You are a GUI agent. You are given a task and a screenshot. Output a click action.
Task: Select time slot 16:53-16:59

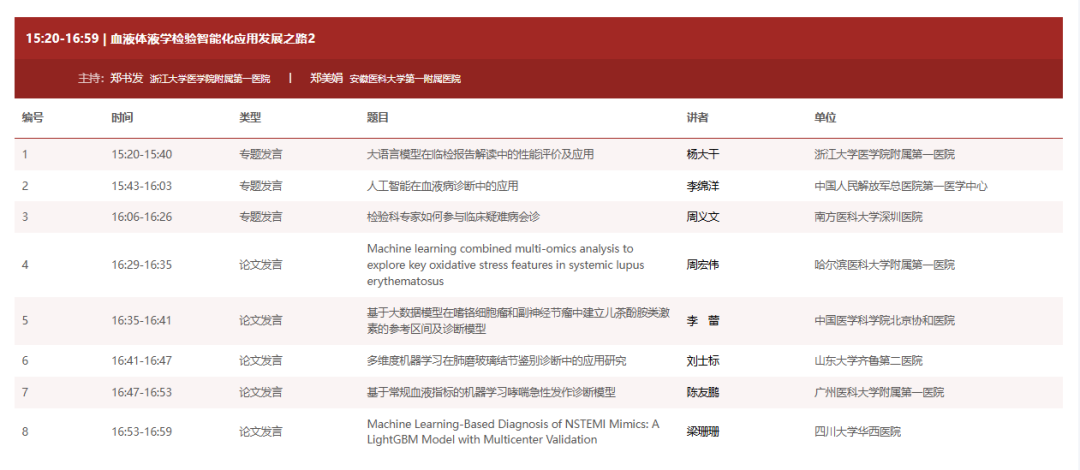point(142,432)
